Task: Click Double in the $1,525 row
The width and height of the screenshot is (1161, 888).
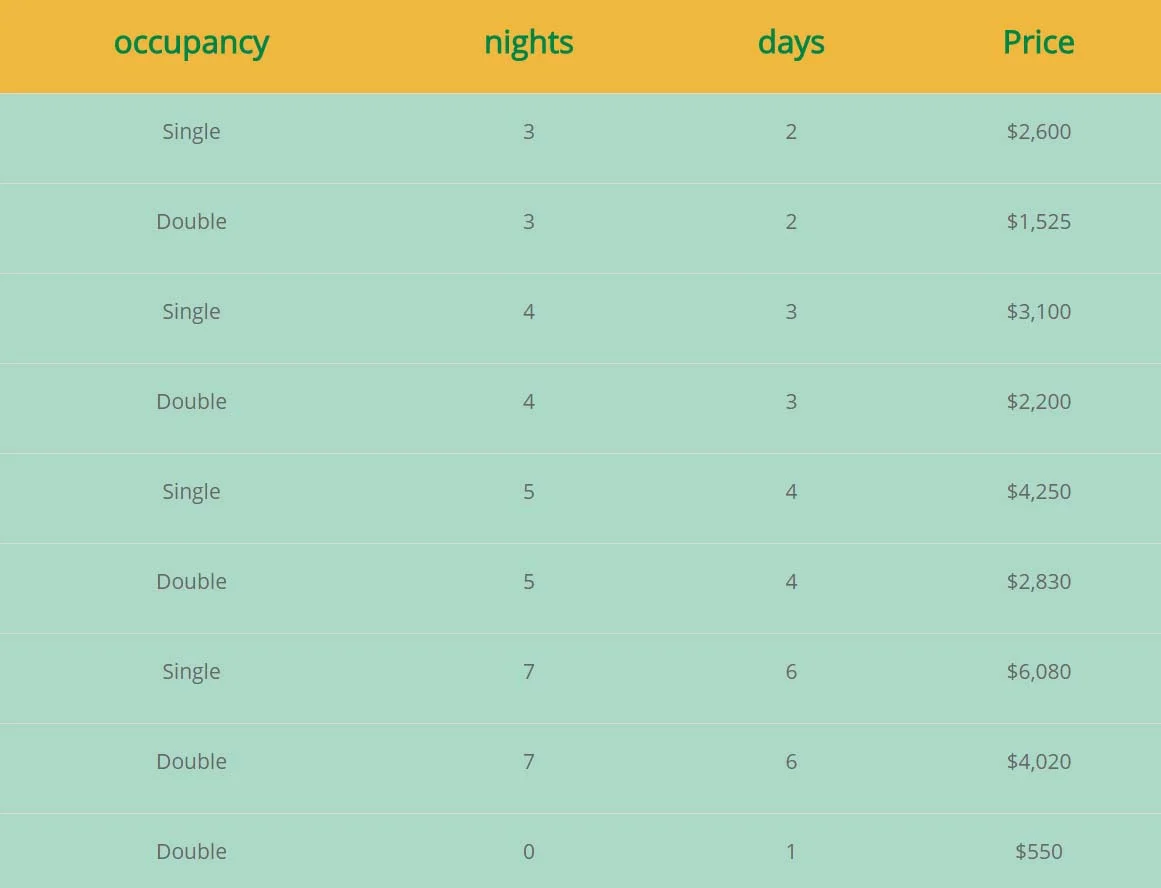Action: point(191,221)
